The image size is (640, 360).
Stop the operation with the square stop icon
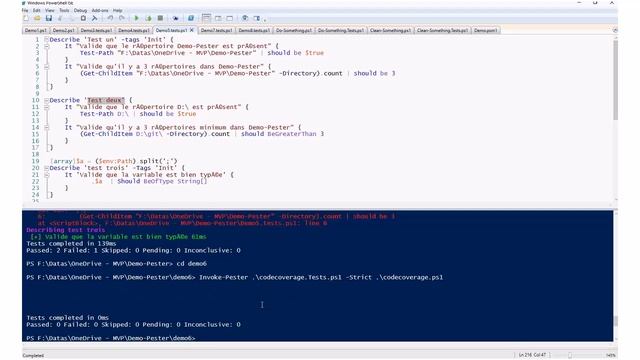tap(160, 18)
